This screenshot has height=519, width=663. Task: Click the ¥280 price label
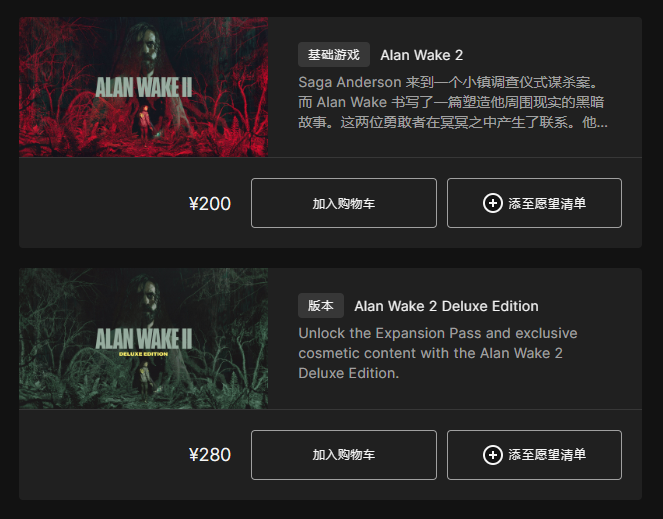[x=210, y=455]
